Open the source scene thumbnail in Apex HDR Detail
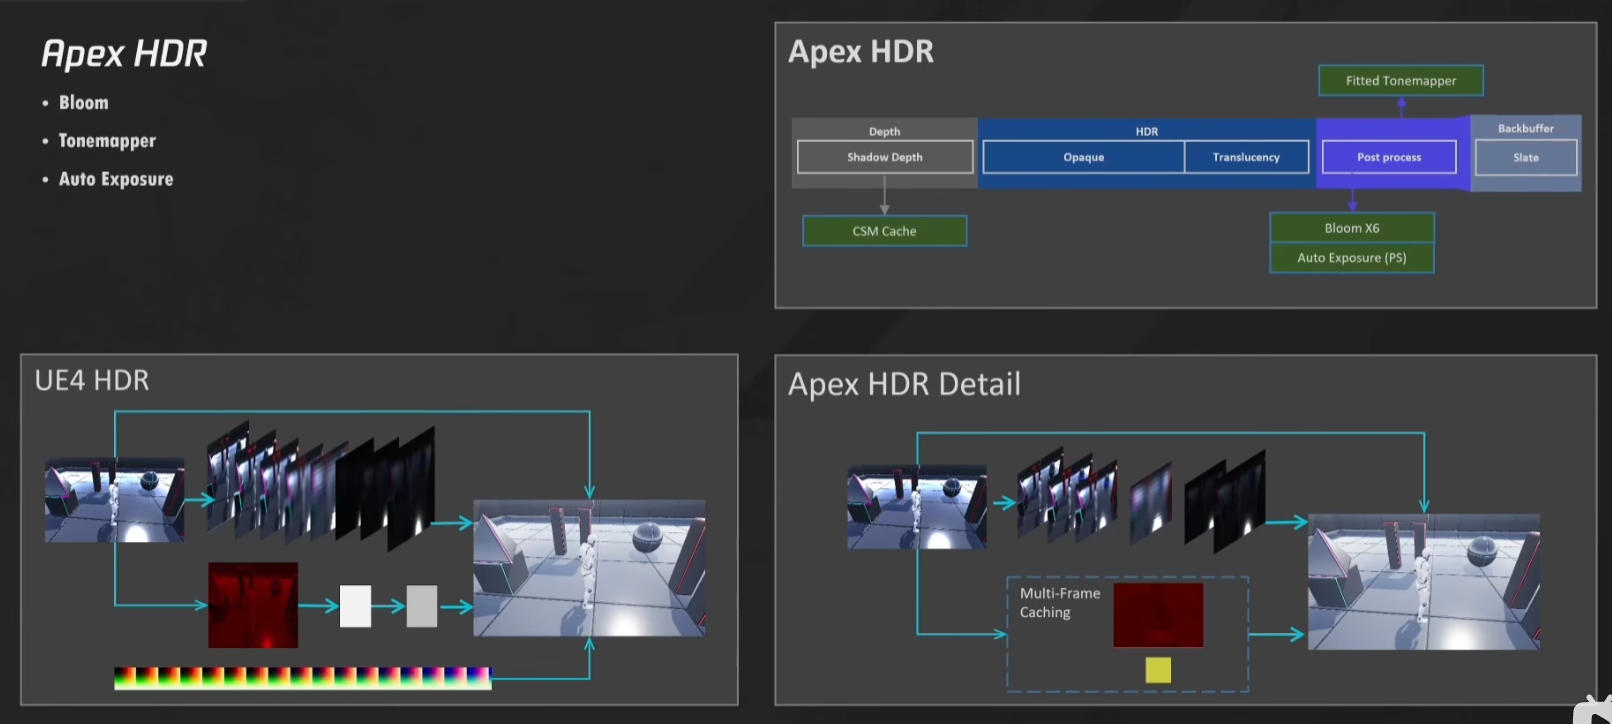This screenshot has height=724, width=1612. 917,507
